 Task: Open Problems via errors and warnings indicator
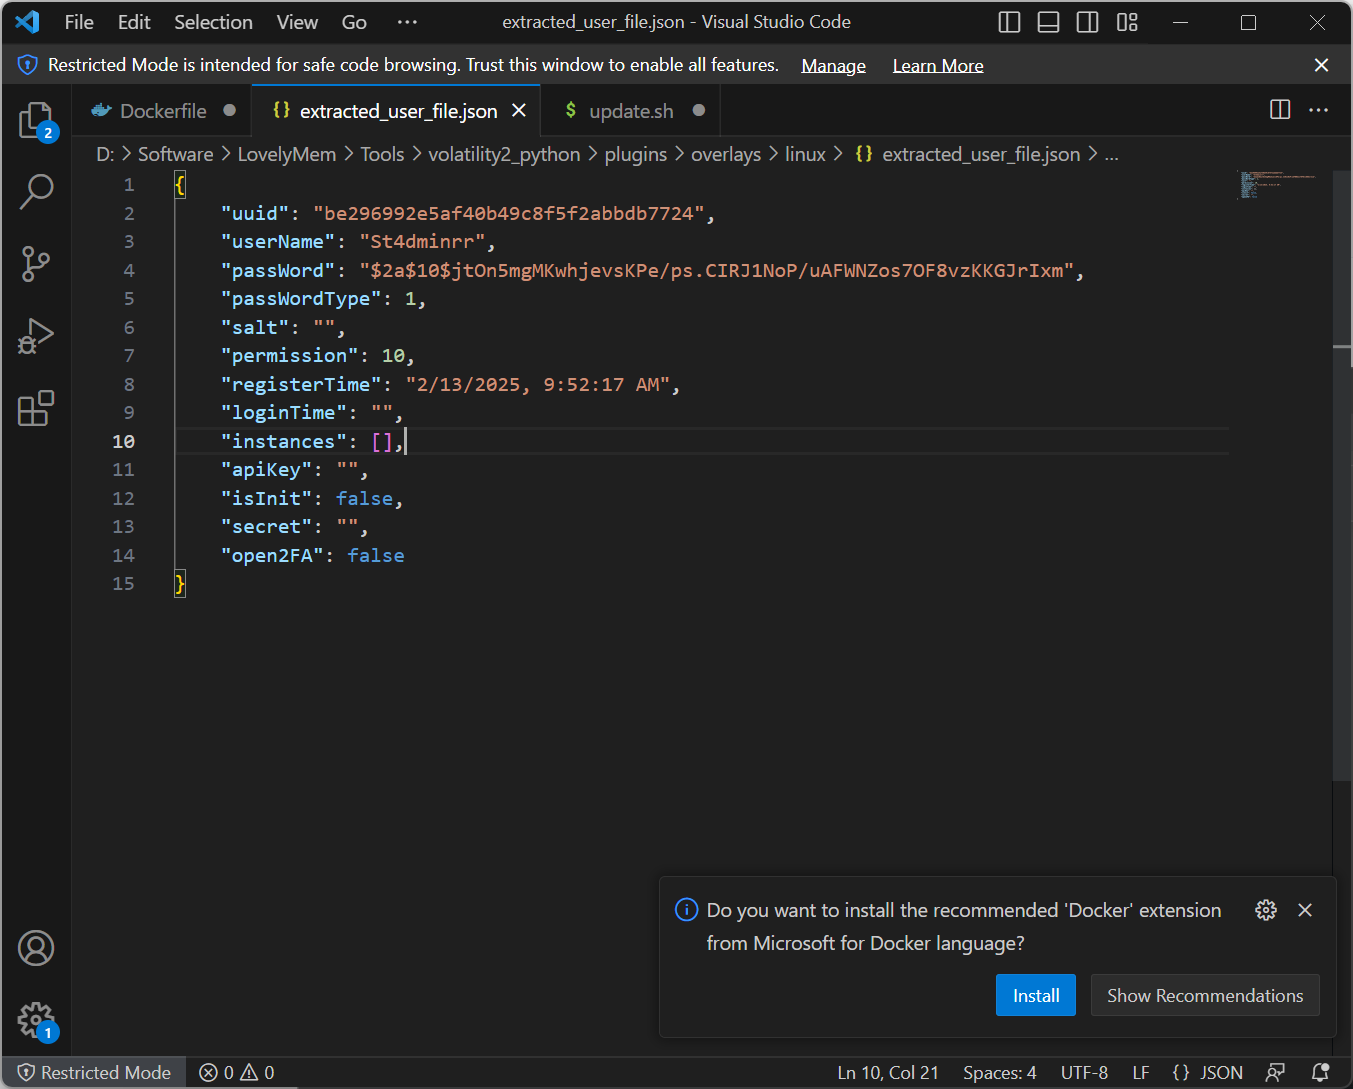coord(237,1073)
